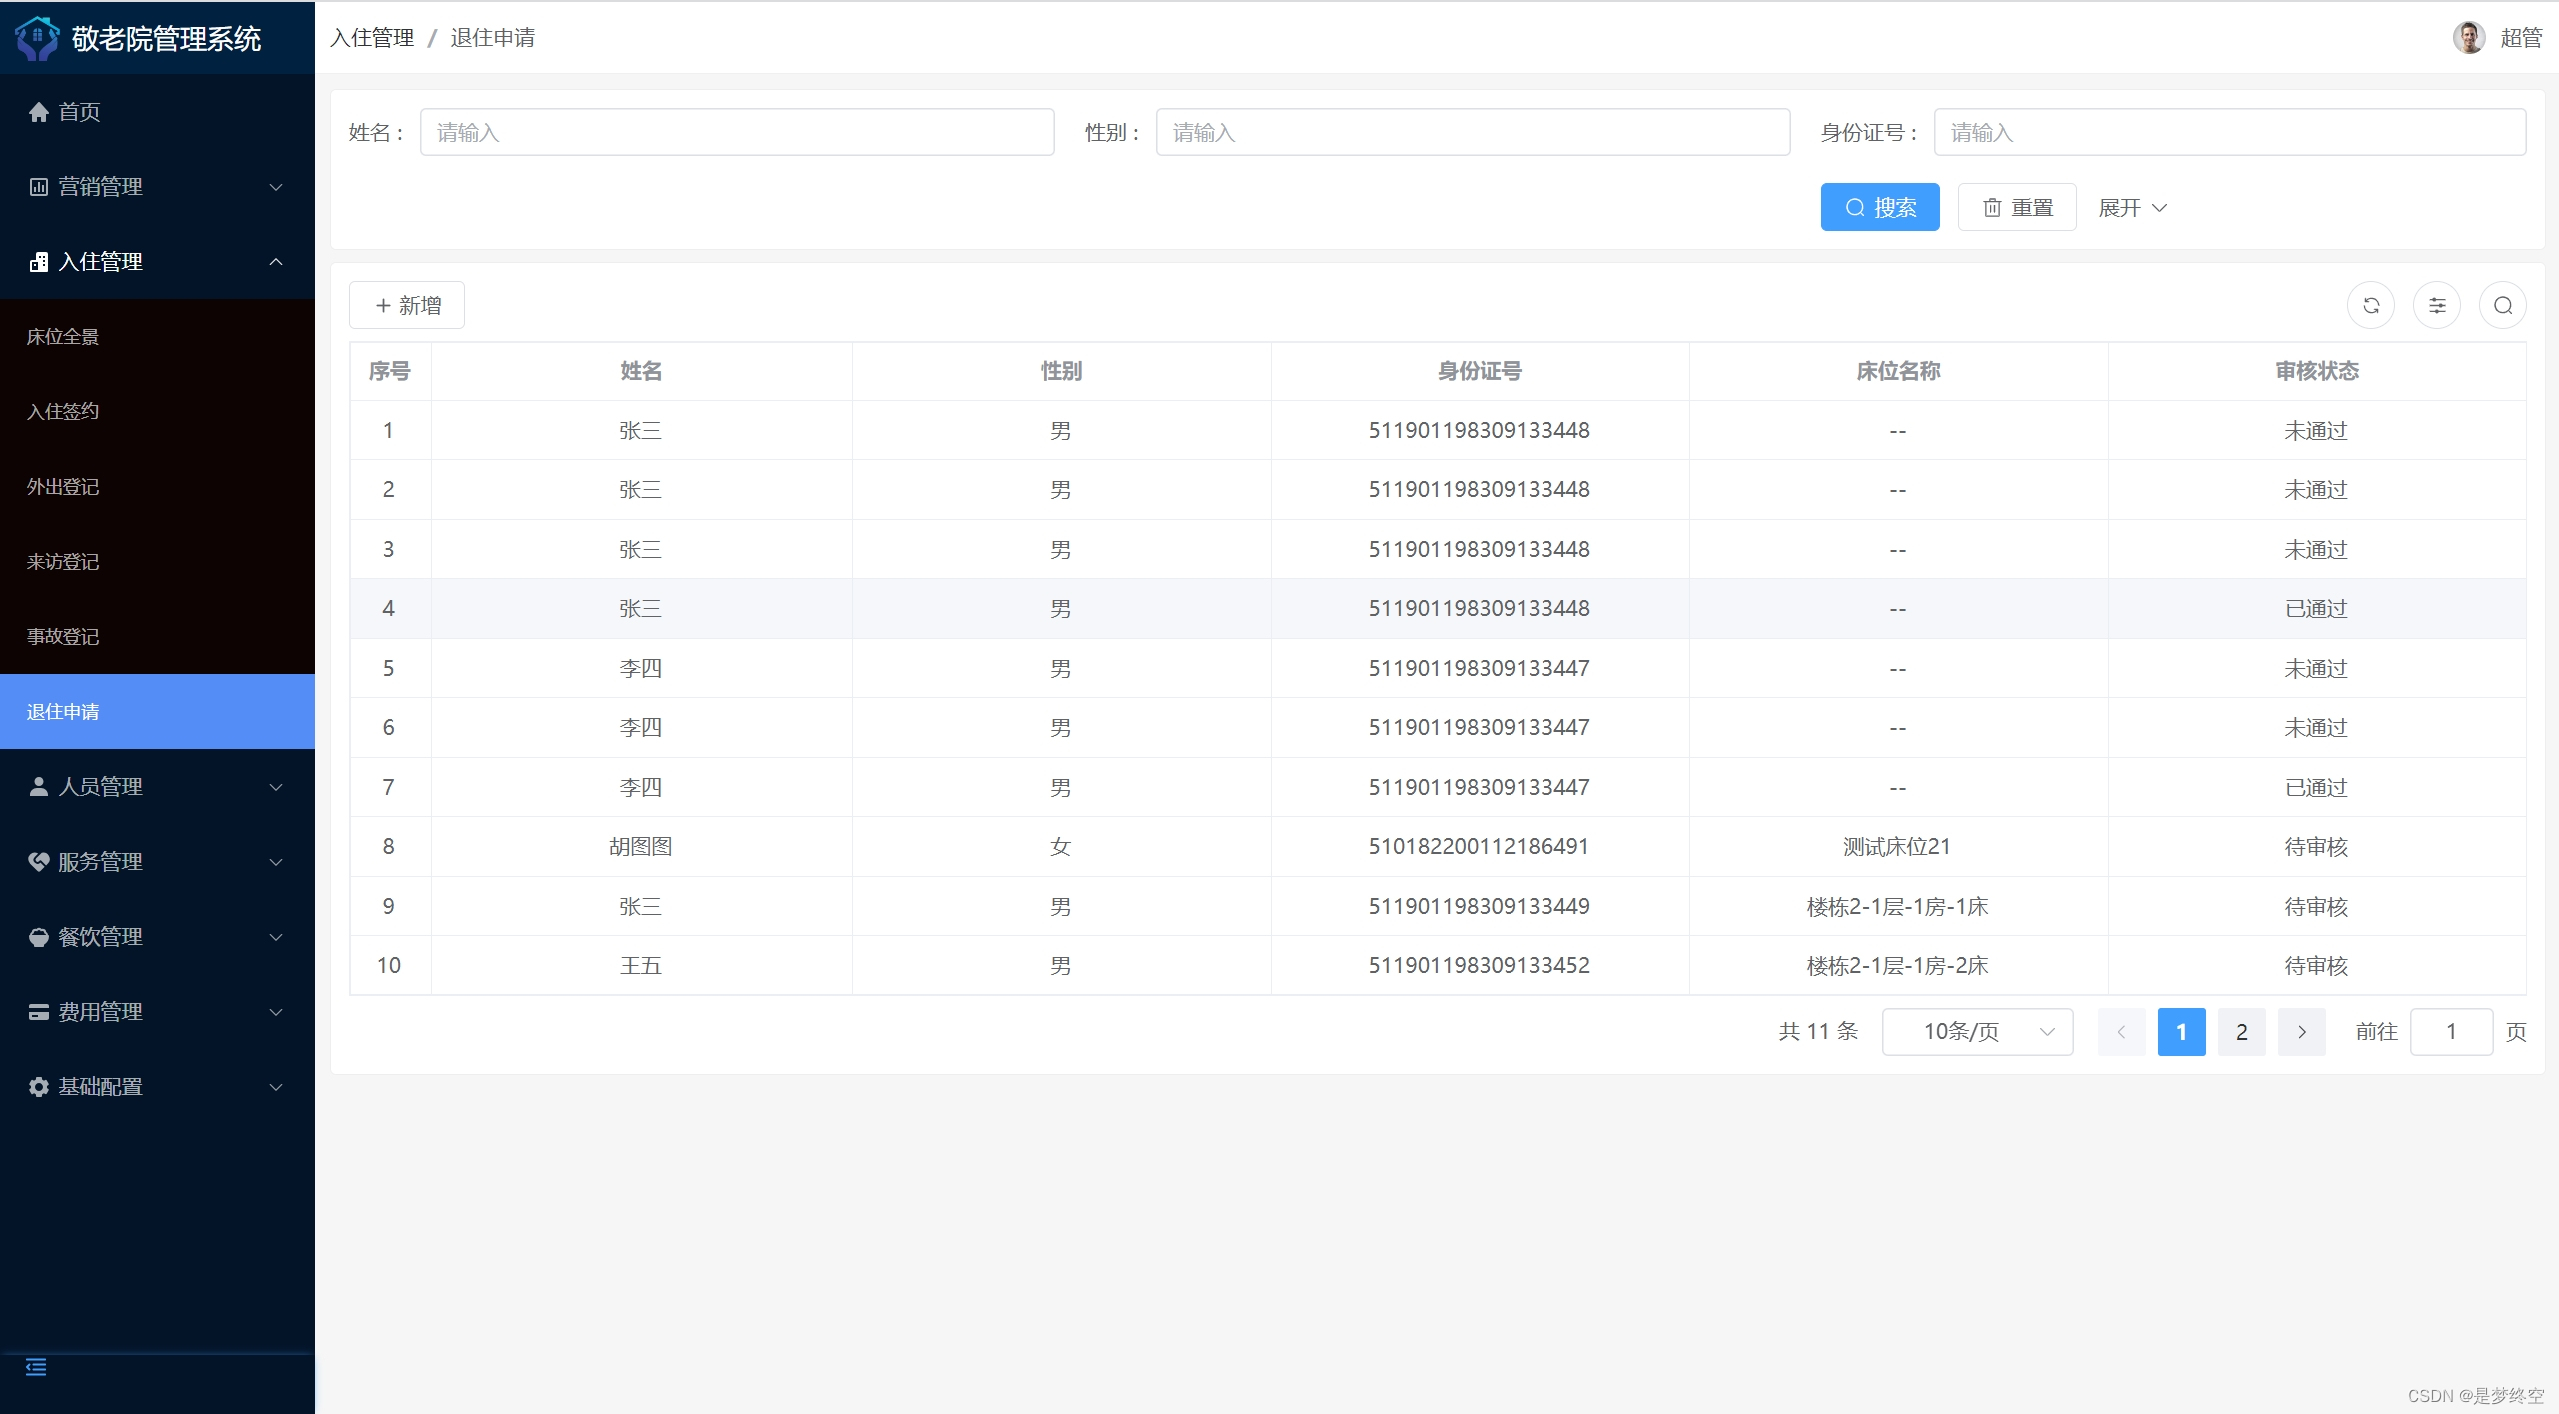Expand the 费用管理 submenu chevron
This screenshot has width=2559, height=1414.
tap(277, 1012)
